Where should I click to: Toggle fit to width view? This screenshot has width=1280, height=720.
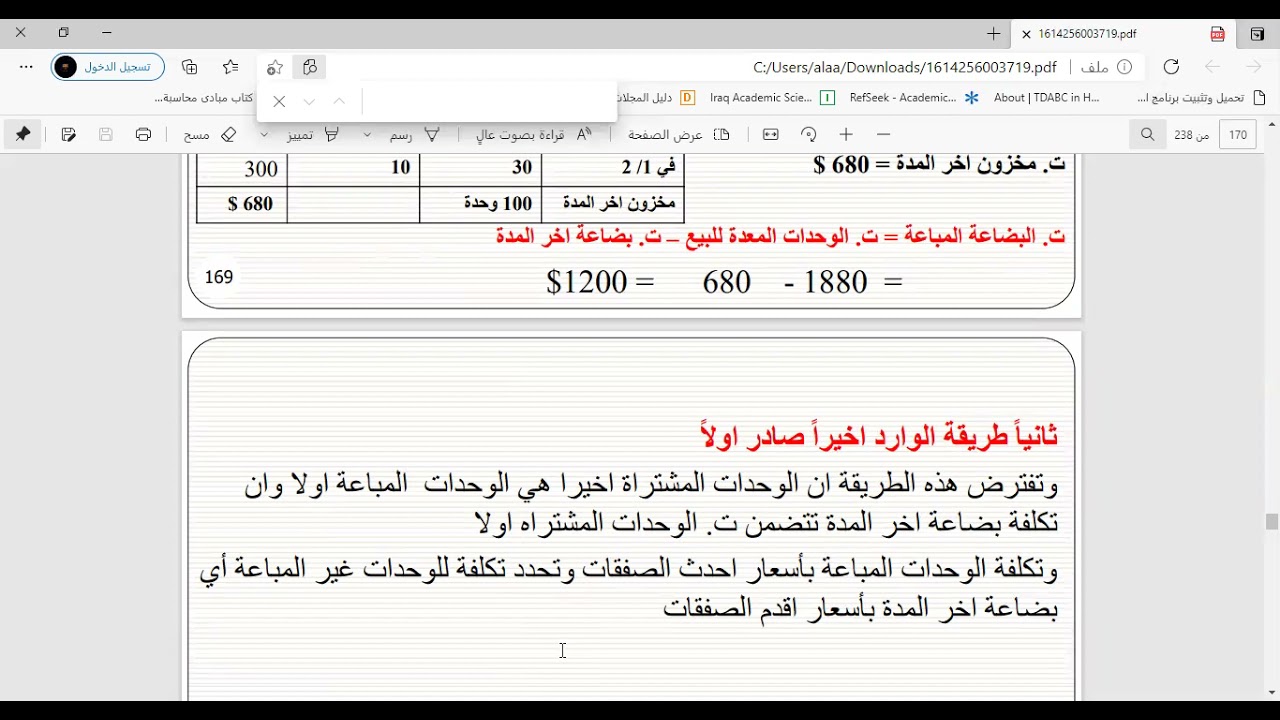770,134
